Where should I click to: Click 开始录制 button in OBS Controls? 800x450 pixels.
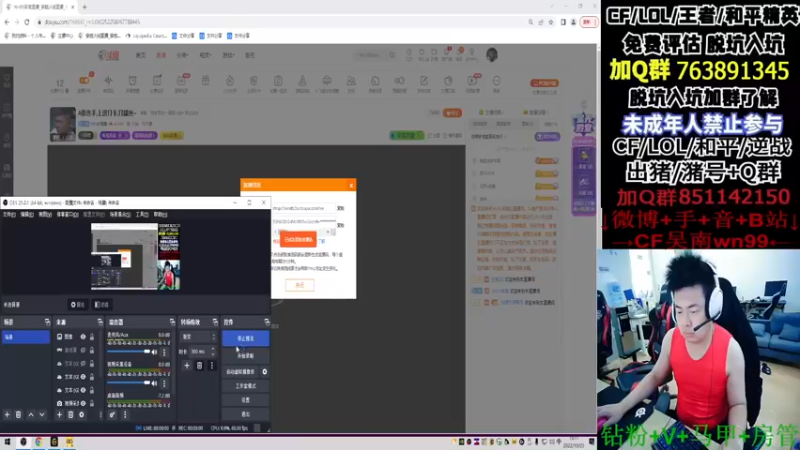tap(245, 356)
